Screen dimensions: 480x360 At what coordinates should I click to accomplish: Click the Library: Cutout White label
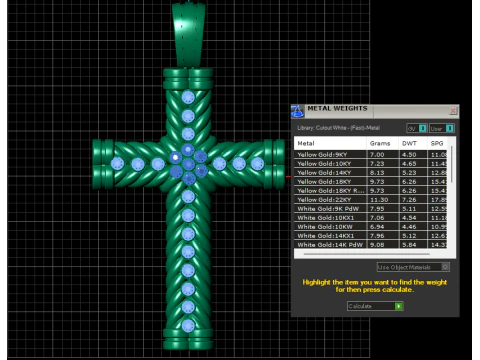tap(338, 128)
